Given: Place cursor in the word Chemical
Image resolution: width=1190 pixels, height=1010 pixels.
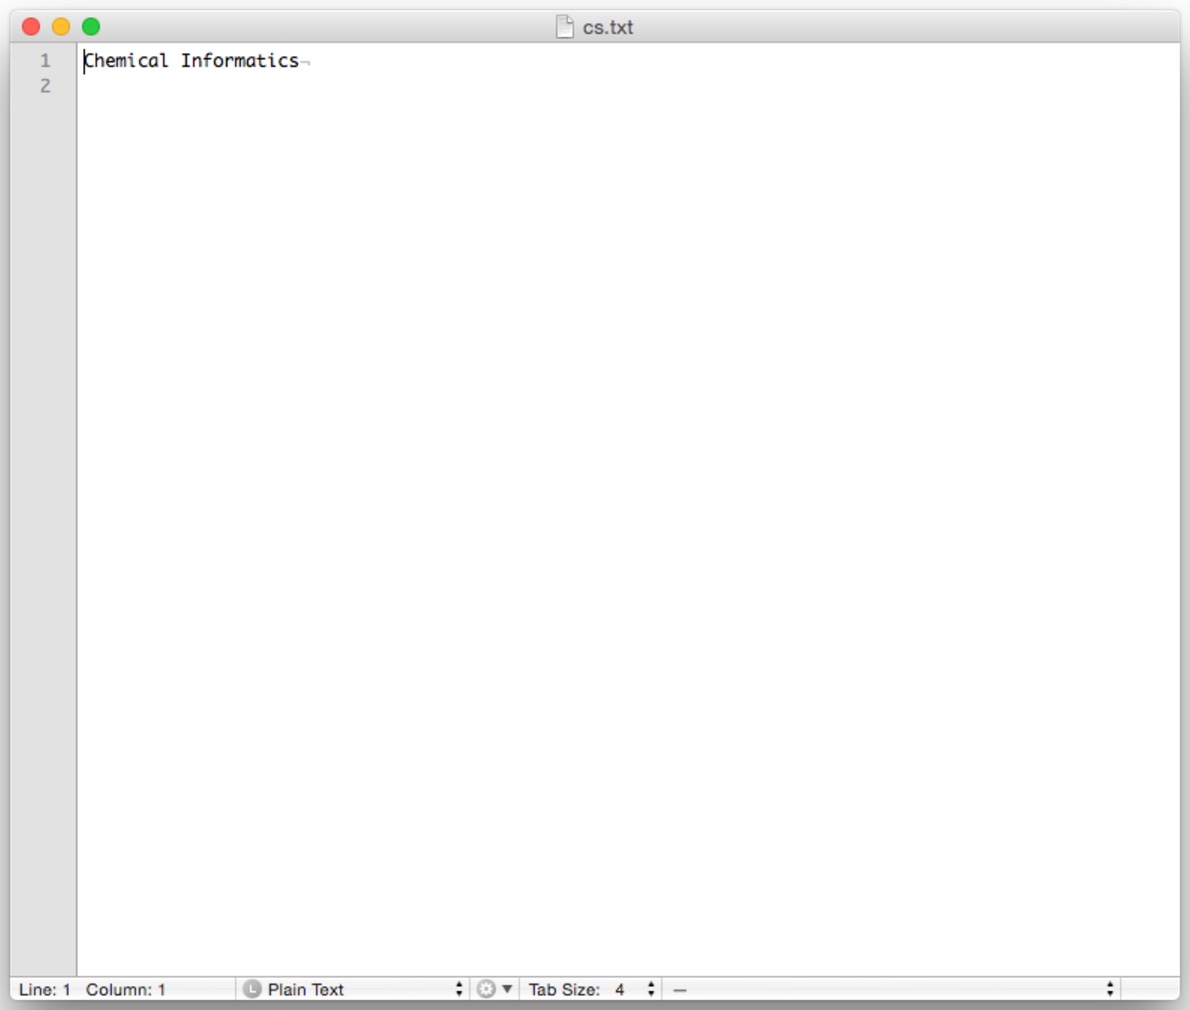Looking at the screenshot, I should pyautogui.click(x=126, y=61).
